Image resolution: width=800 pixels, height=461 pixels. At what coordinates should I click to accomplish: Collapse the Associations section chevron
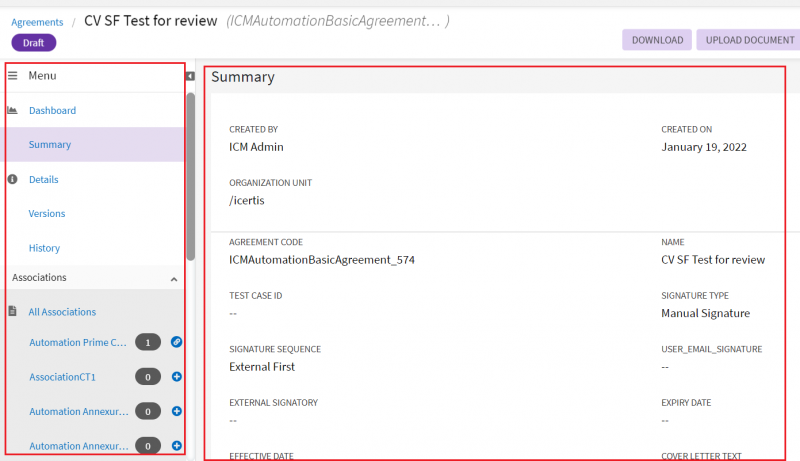point(174,279)
